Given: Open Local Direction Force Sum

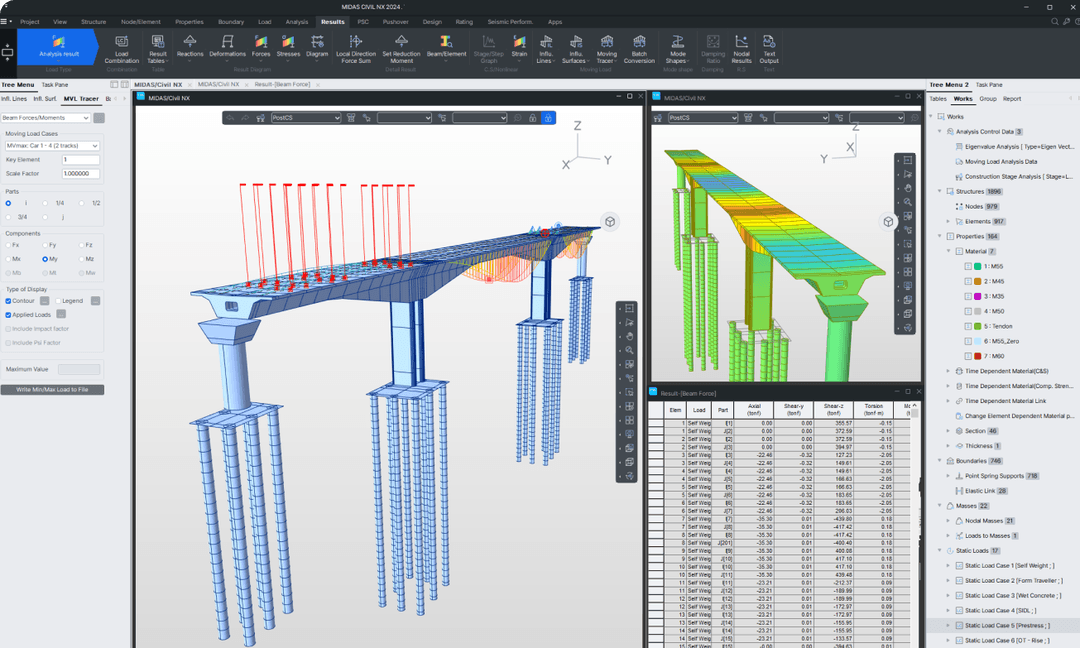Looking at the screenshot, I should click(x=355, y=49).
